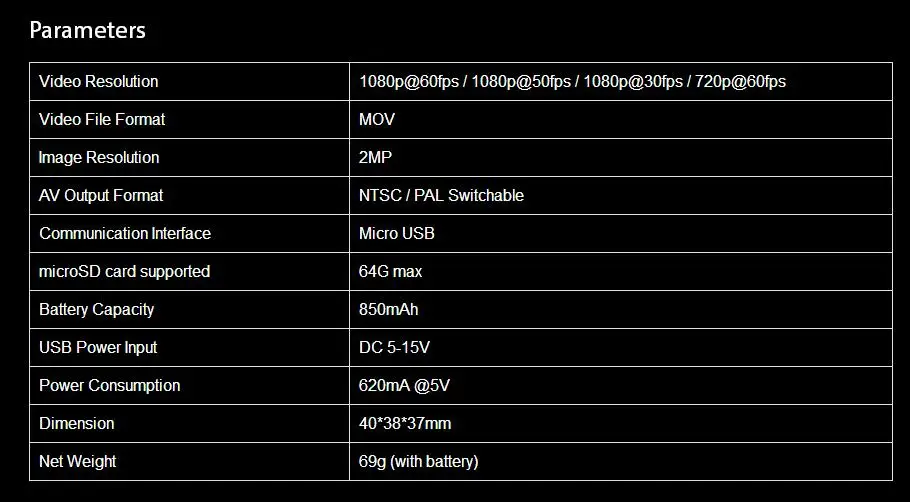Select the 40*38*37mm dimension value
Screen dimensions: 910x502
405,423
